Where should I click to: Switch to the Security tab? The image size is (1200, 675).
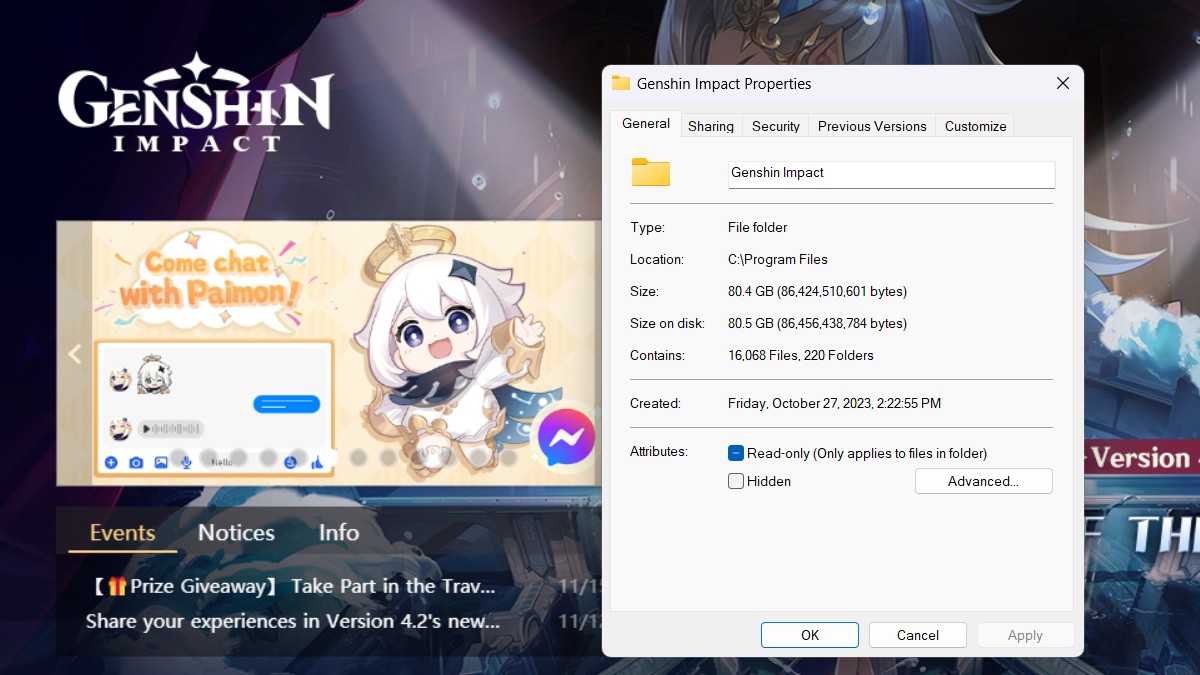(x=775, y=126)
